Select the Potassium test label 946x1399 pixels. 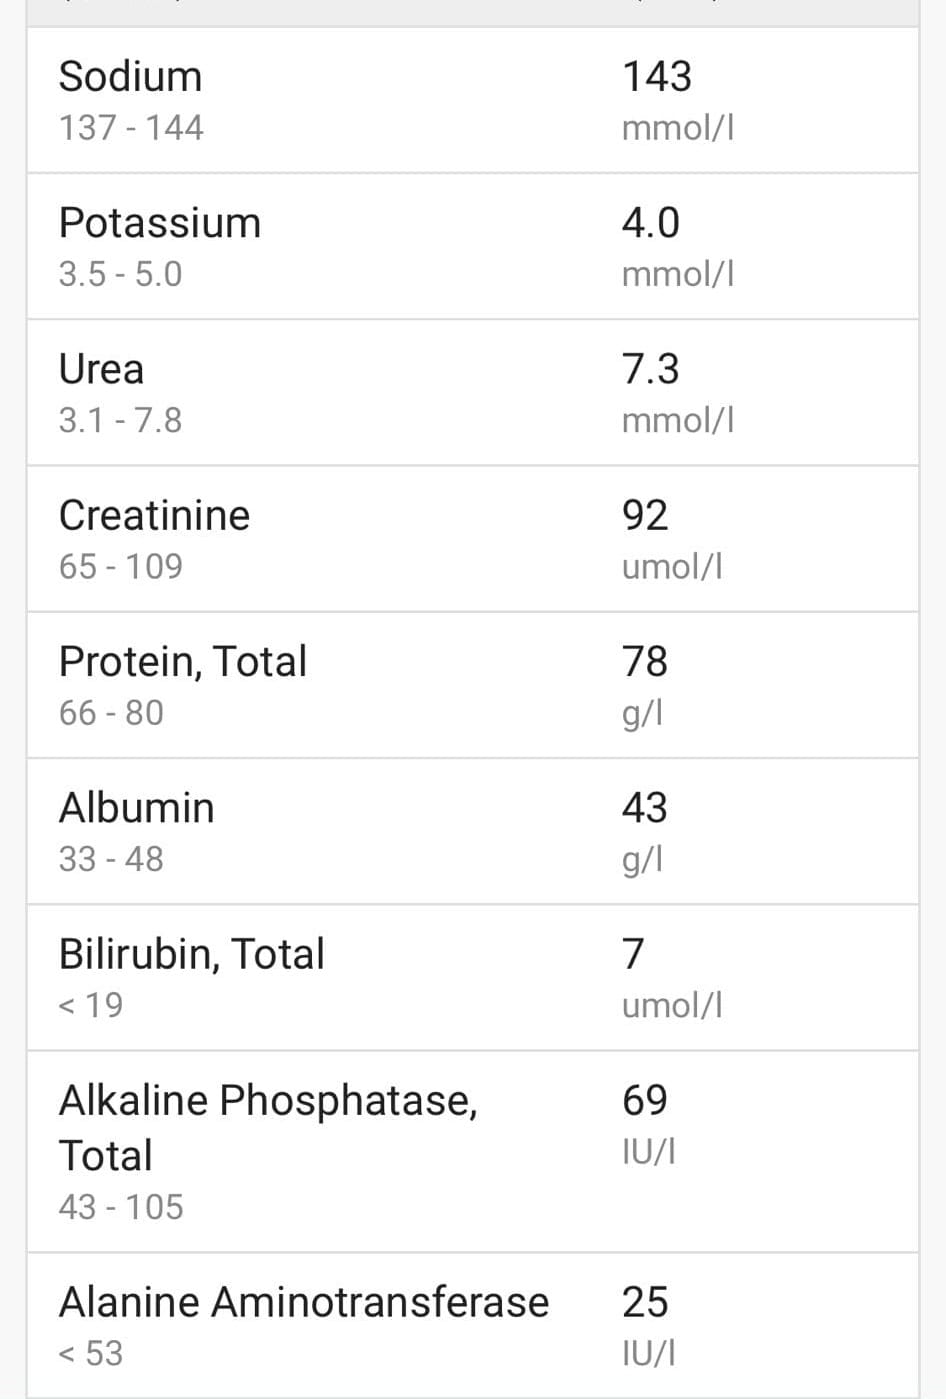click(160, 222)
